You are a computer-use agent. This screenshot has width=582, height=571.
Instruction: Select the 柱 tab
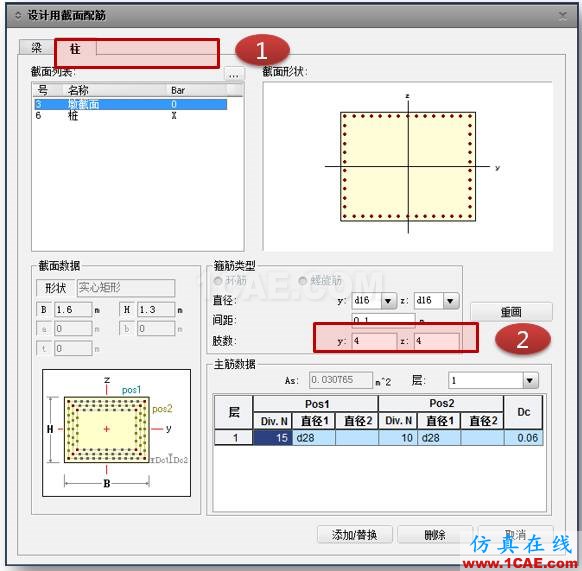pos(75,49)
